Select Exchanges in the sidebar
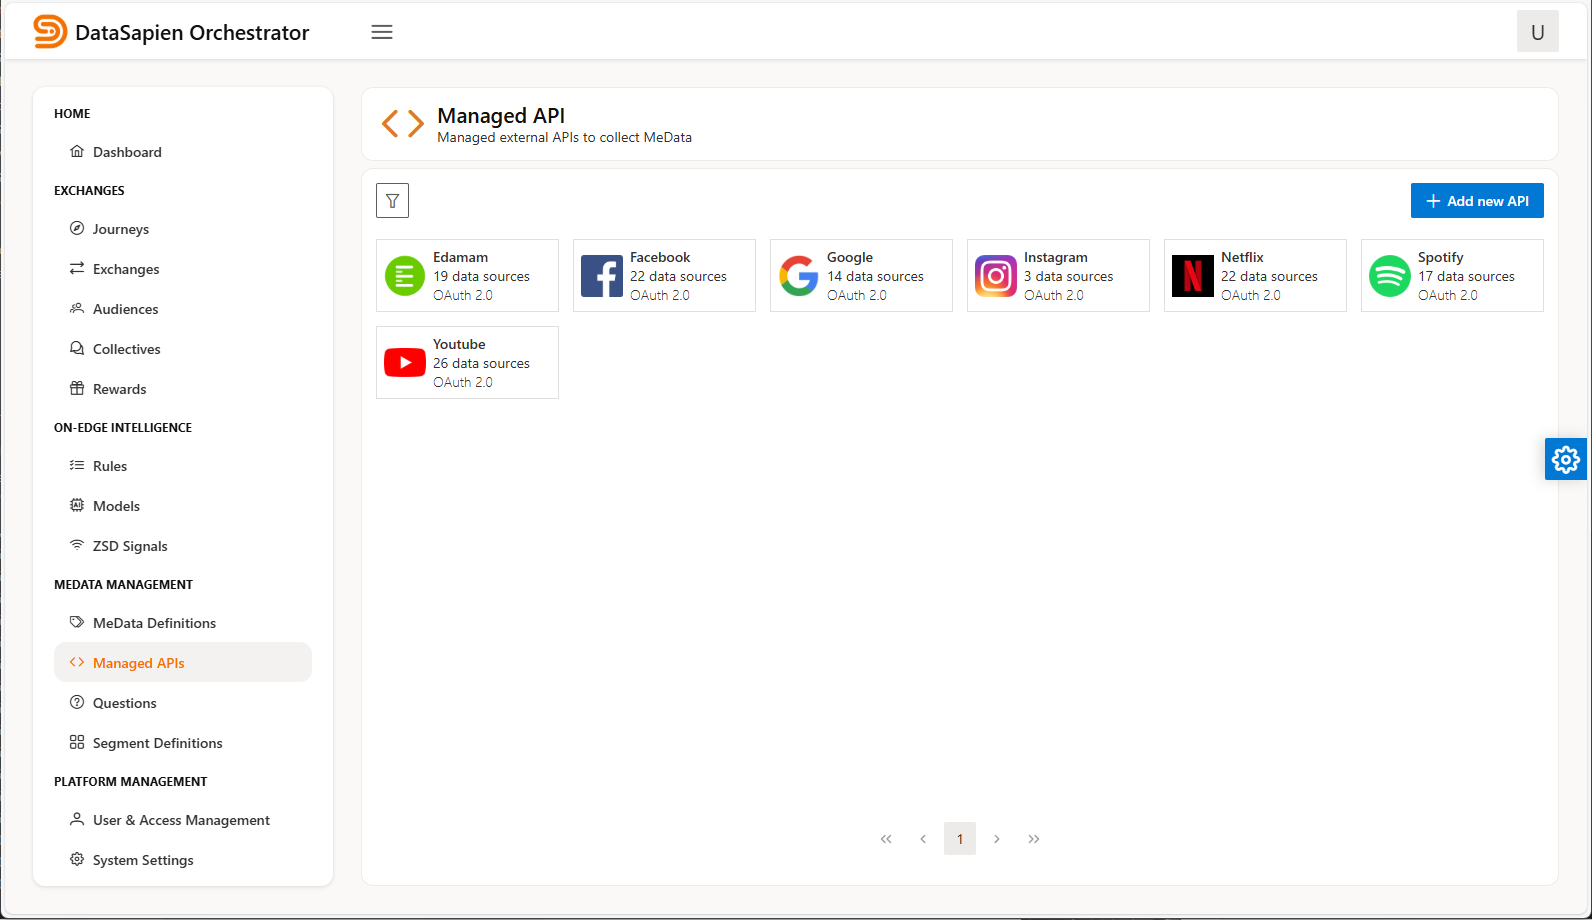Image resolution: width=1592 pixels, height=920 pixels. 183,269
